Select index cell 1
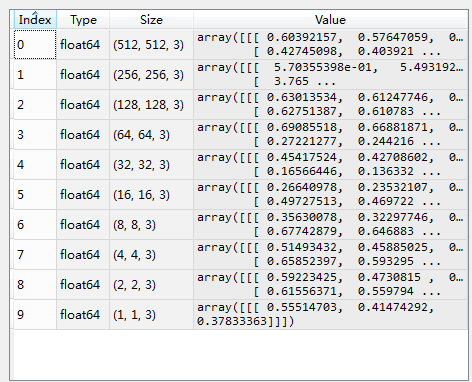The image size is (472, 382). (x=35, y=74)
